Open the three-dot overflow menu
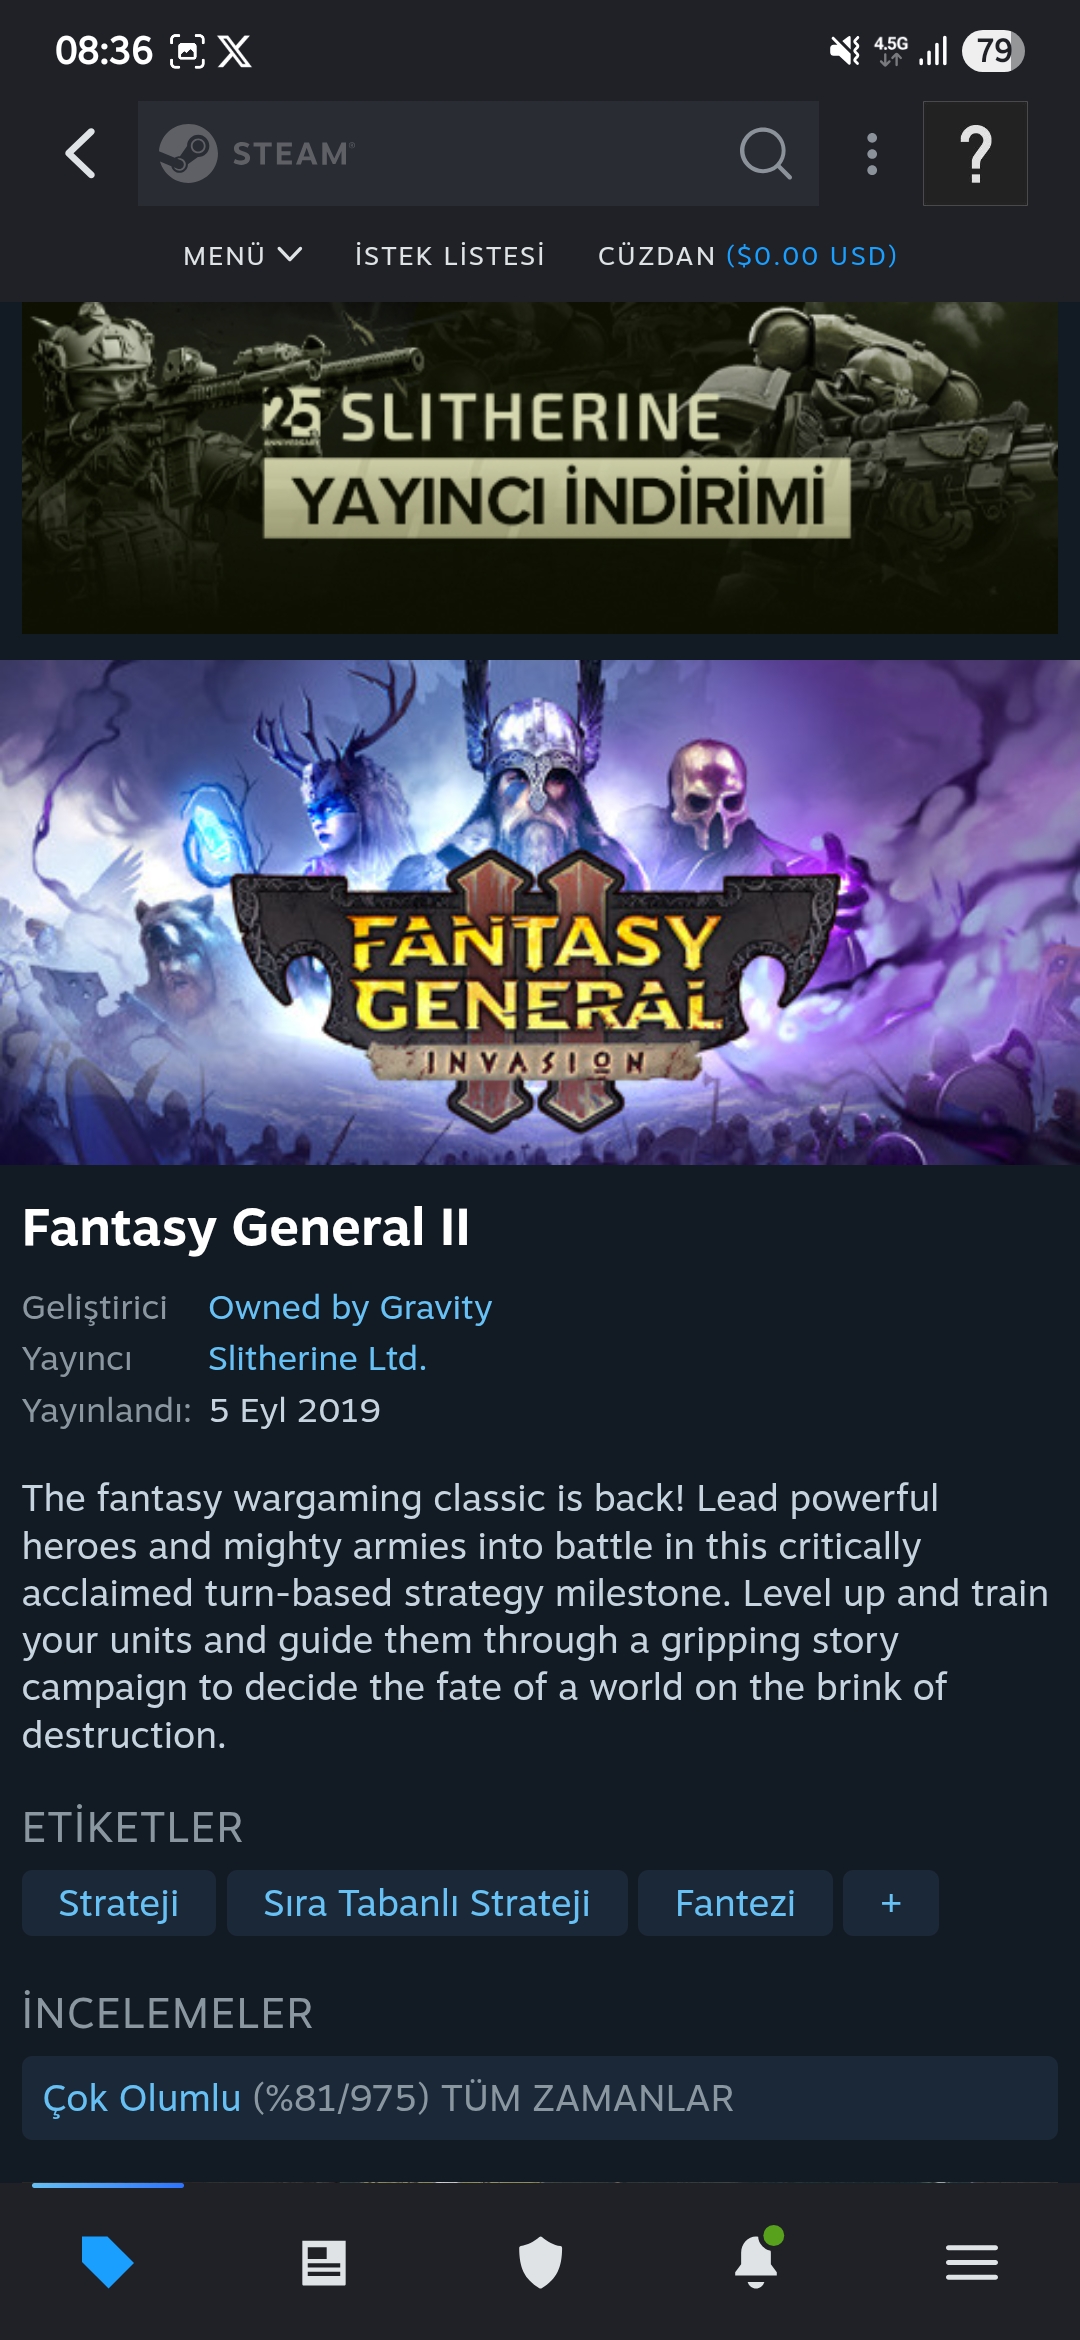 click(x=872, y=154)
